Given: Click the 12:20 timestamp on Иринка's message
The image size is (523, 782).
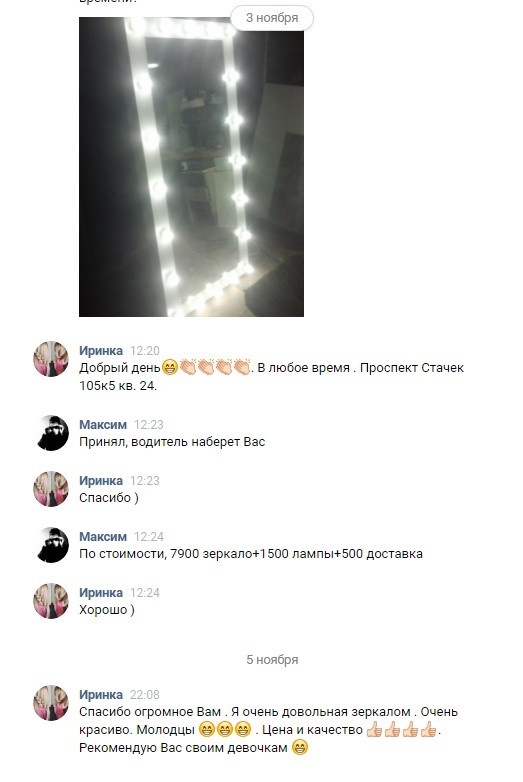Looking at the screenshot, I should pyautogui.click(x=145, y=351).
